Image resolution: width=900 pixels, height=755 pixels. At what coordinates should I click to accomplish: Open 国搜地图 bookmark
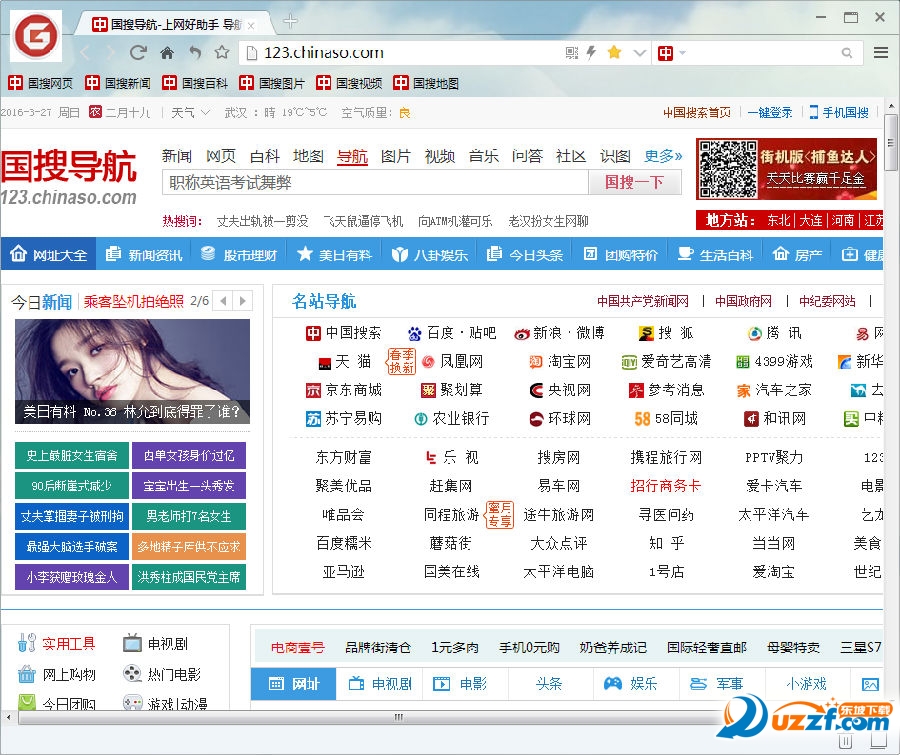click(x=426, y=83)
